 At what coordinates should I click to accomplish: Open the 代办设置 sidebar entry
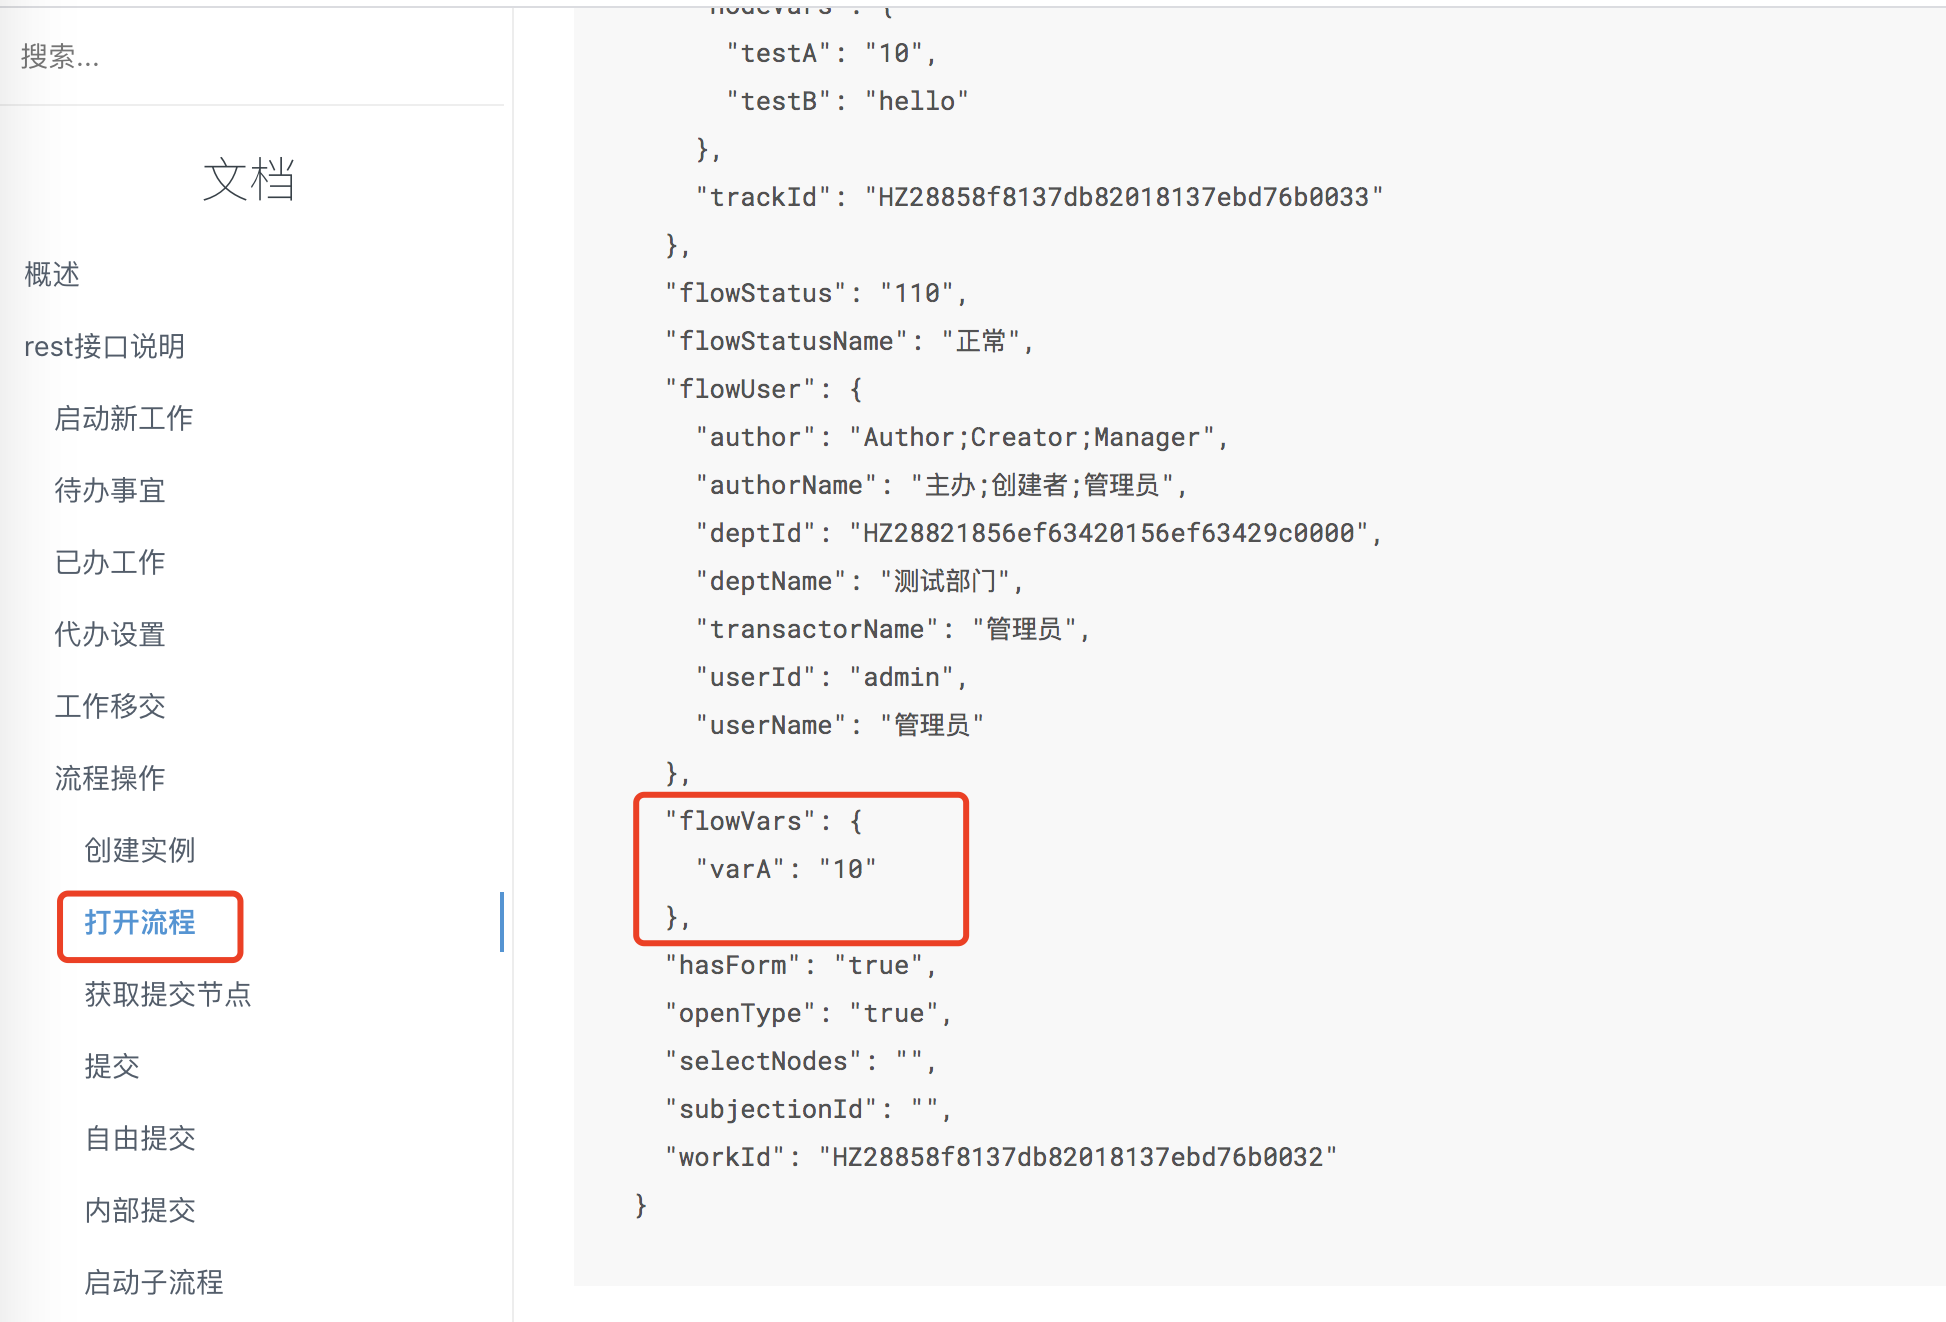(x=110, y=634)
